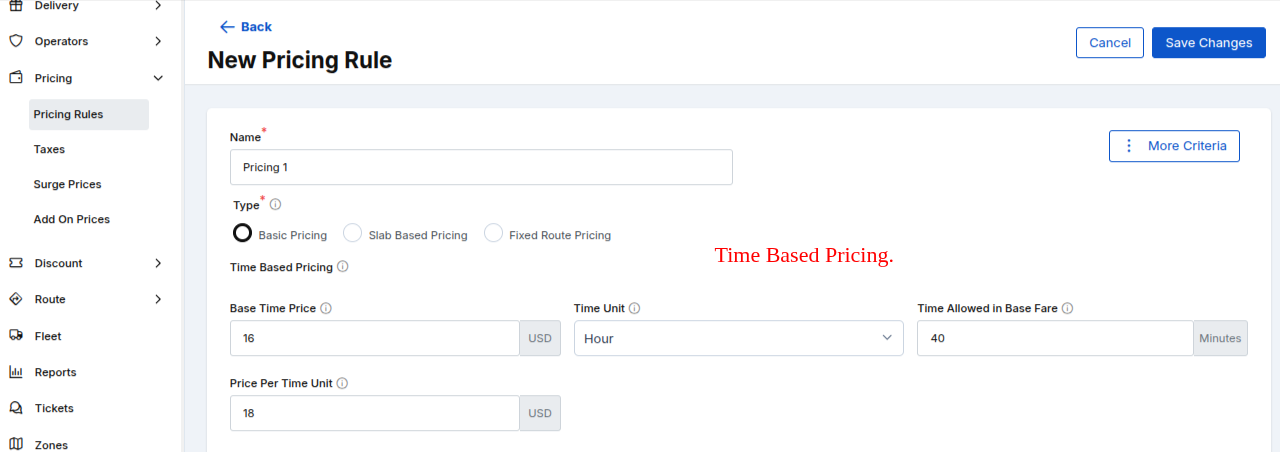Open the Taxes submenu item

click(x=49, y=149)
